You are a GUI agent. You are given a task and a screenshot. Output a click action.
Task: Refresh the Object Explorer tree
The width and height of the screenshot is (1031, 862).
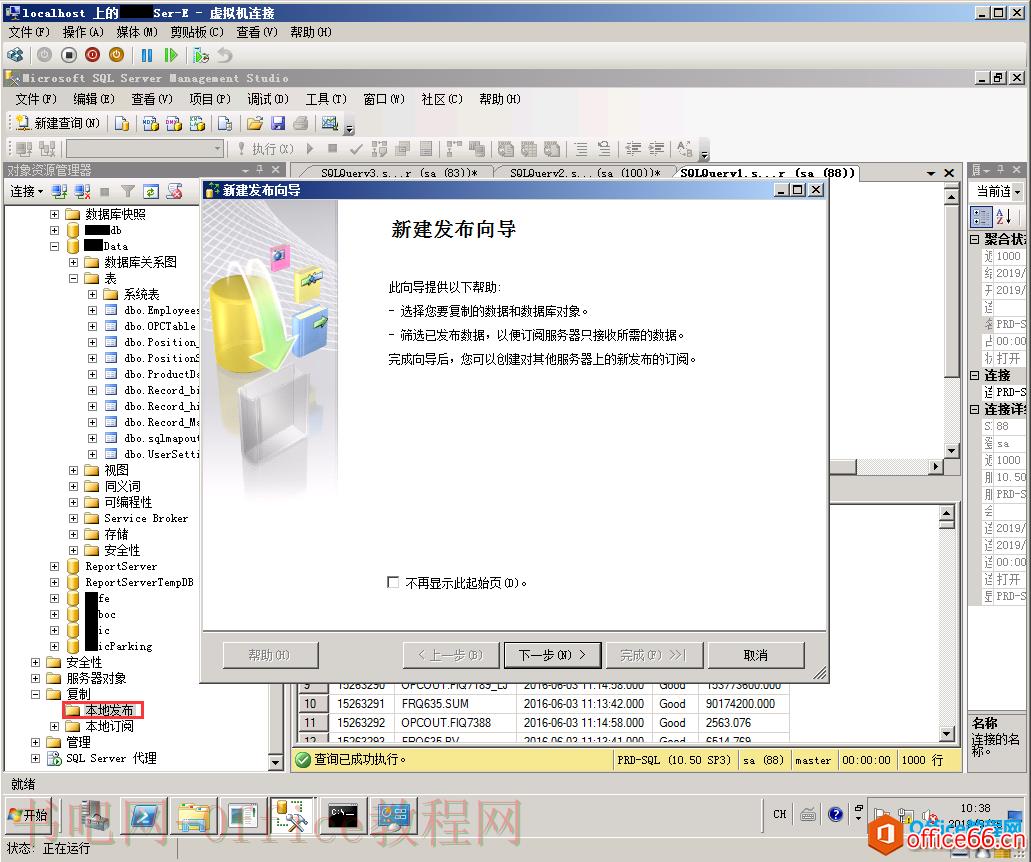(151, 191)
